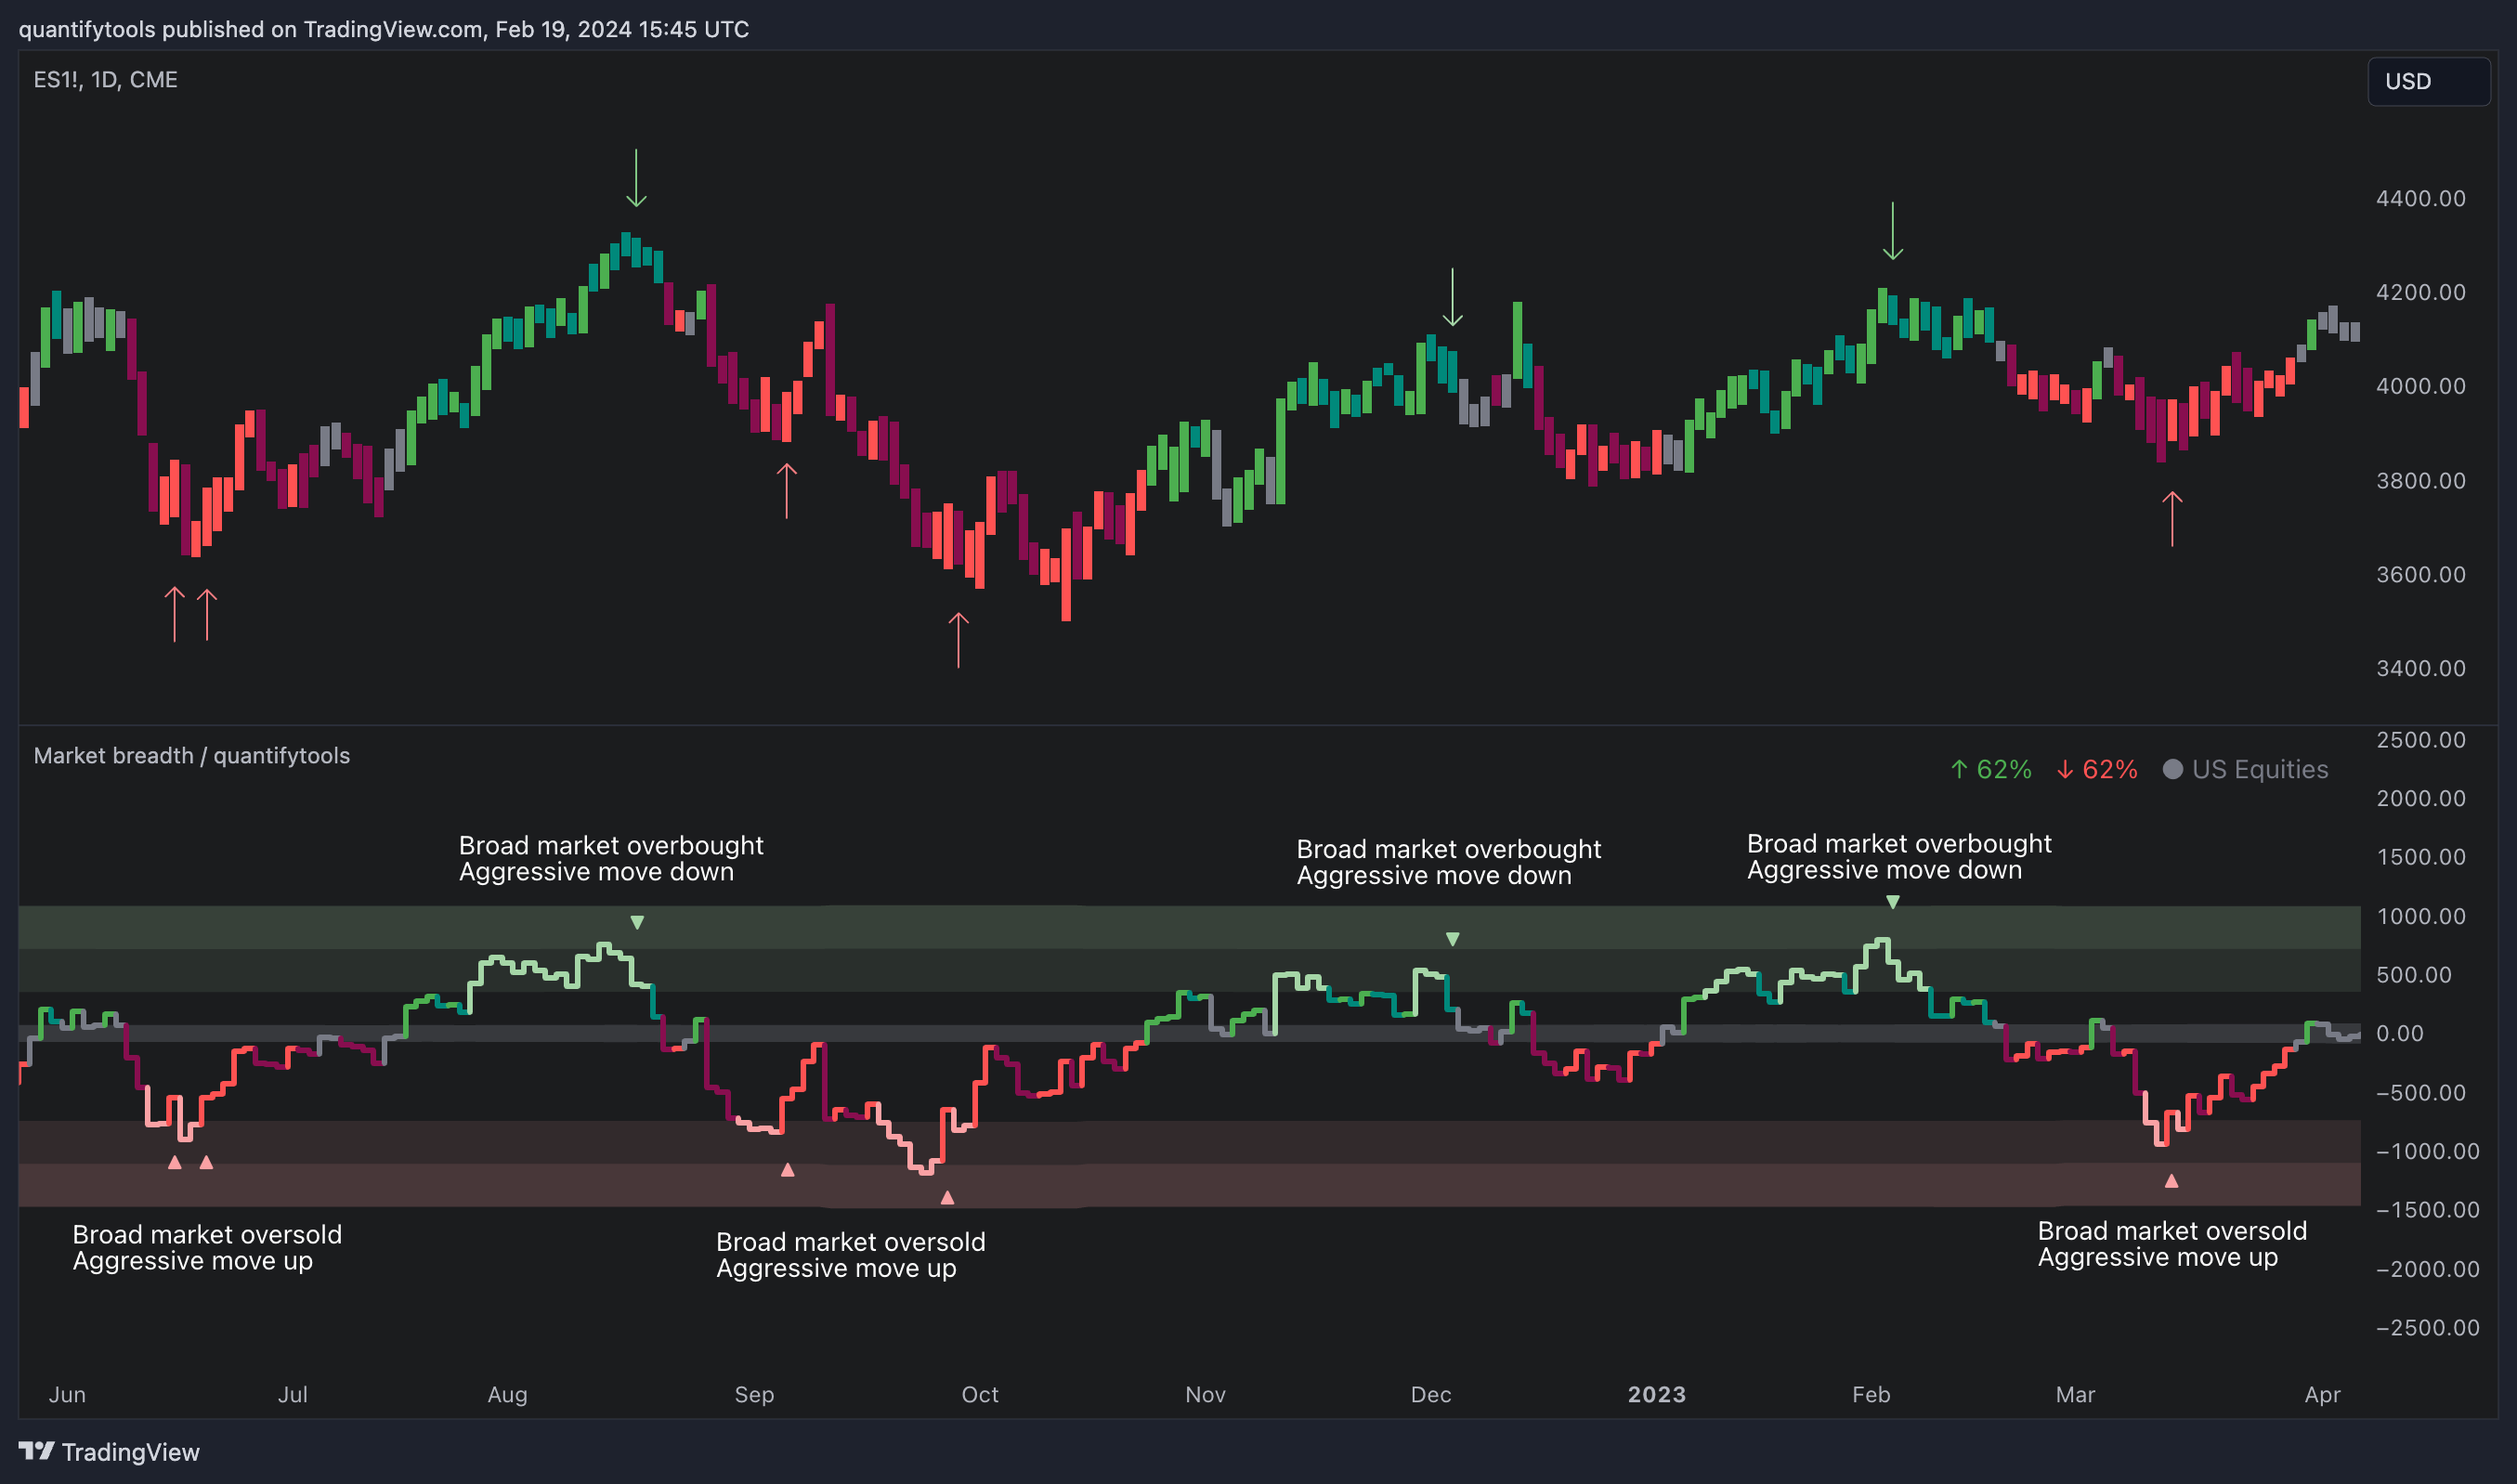Click the Apr label on time axis
The height and width of the screenshot is (1484, 2517).
[2322, 1395]
